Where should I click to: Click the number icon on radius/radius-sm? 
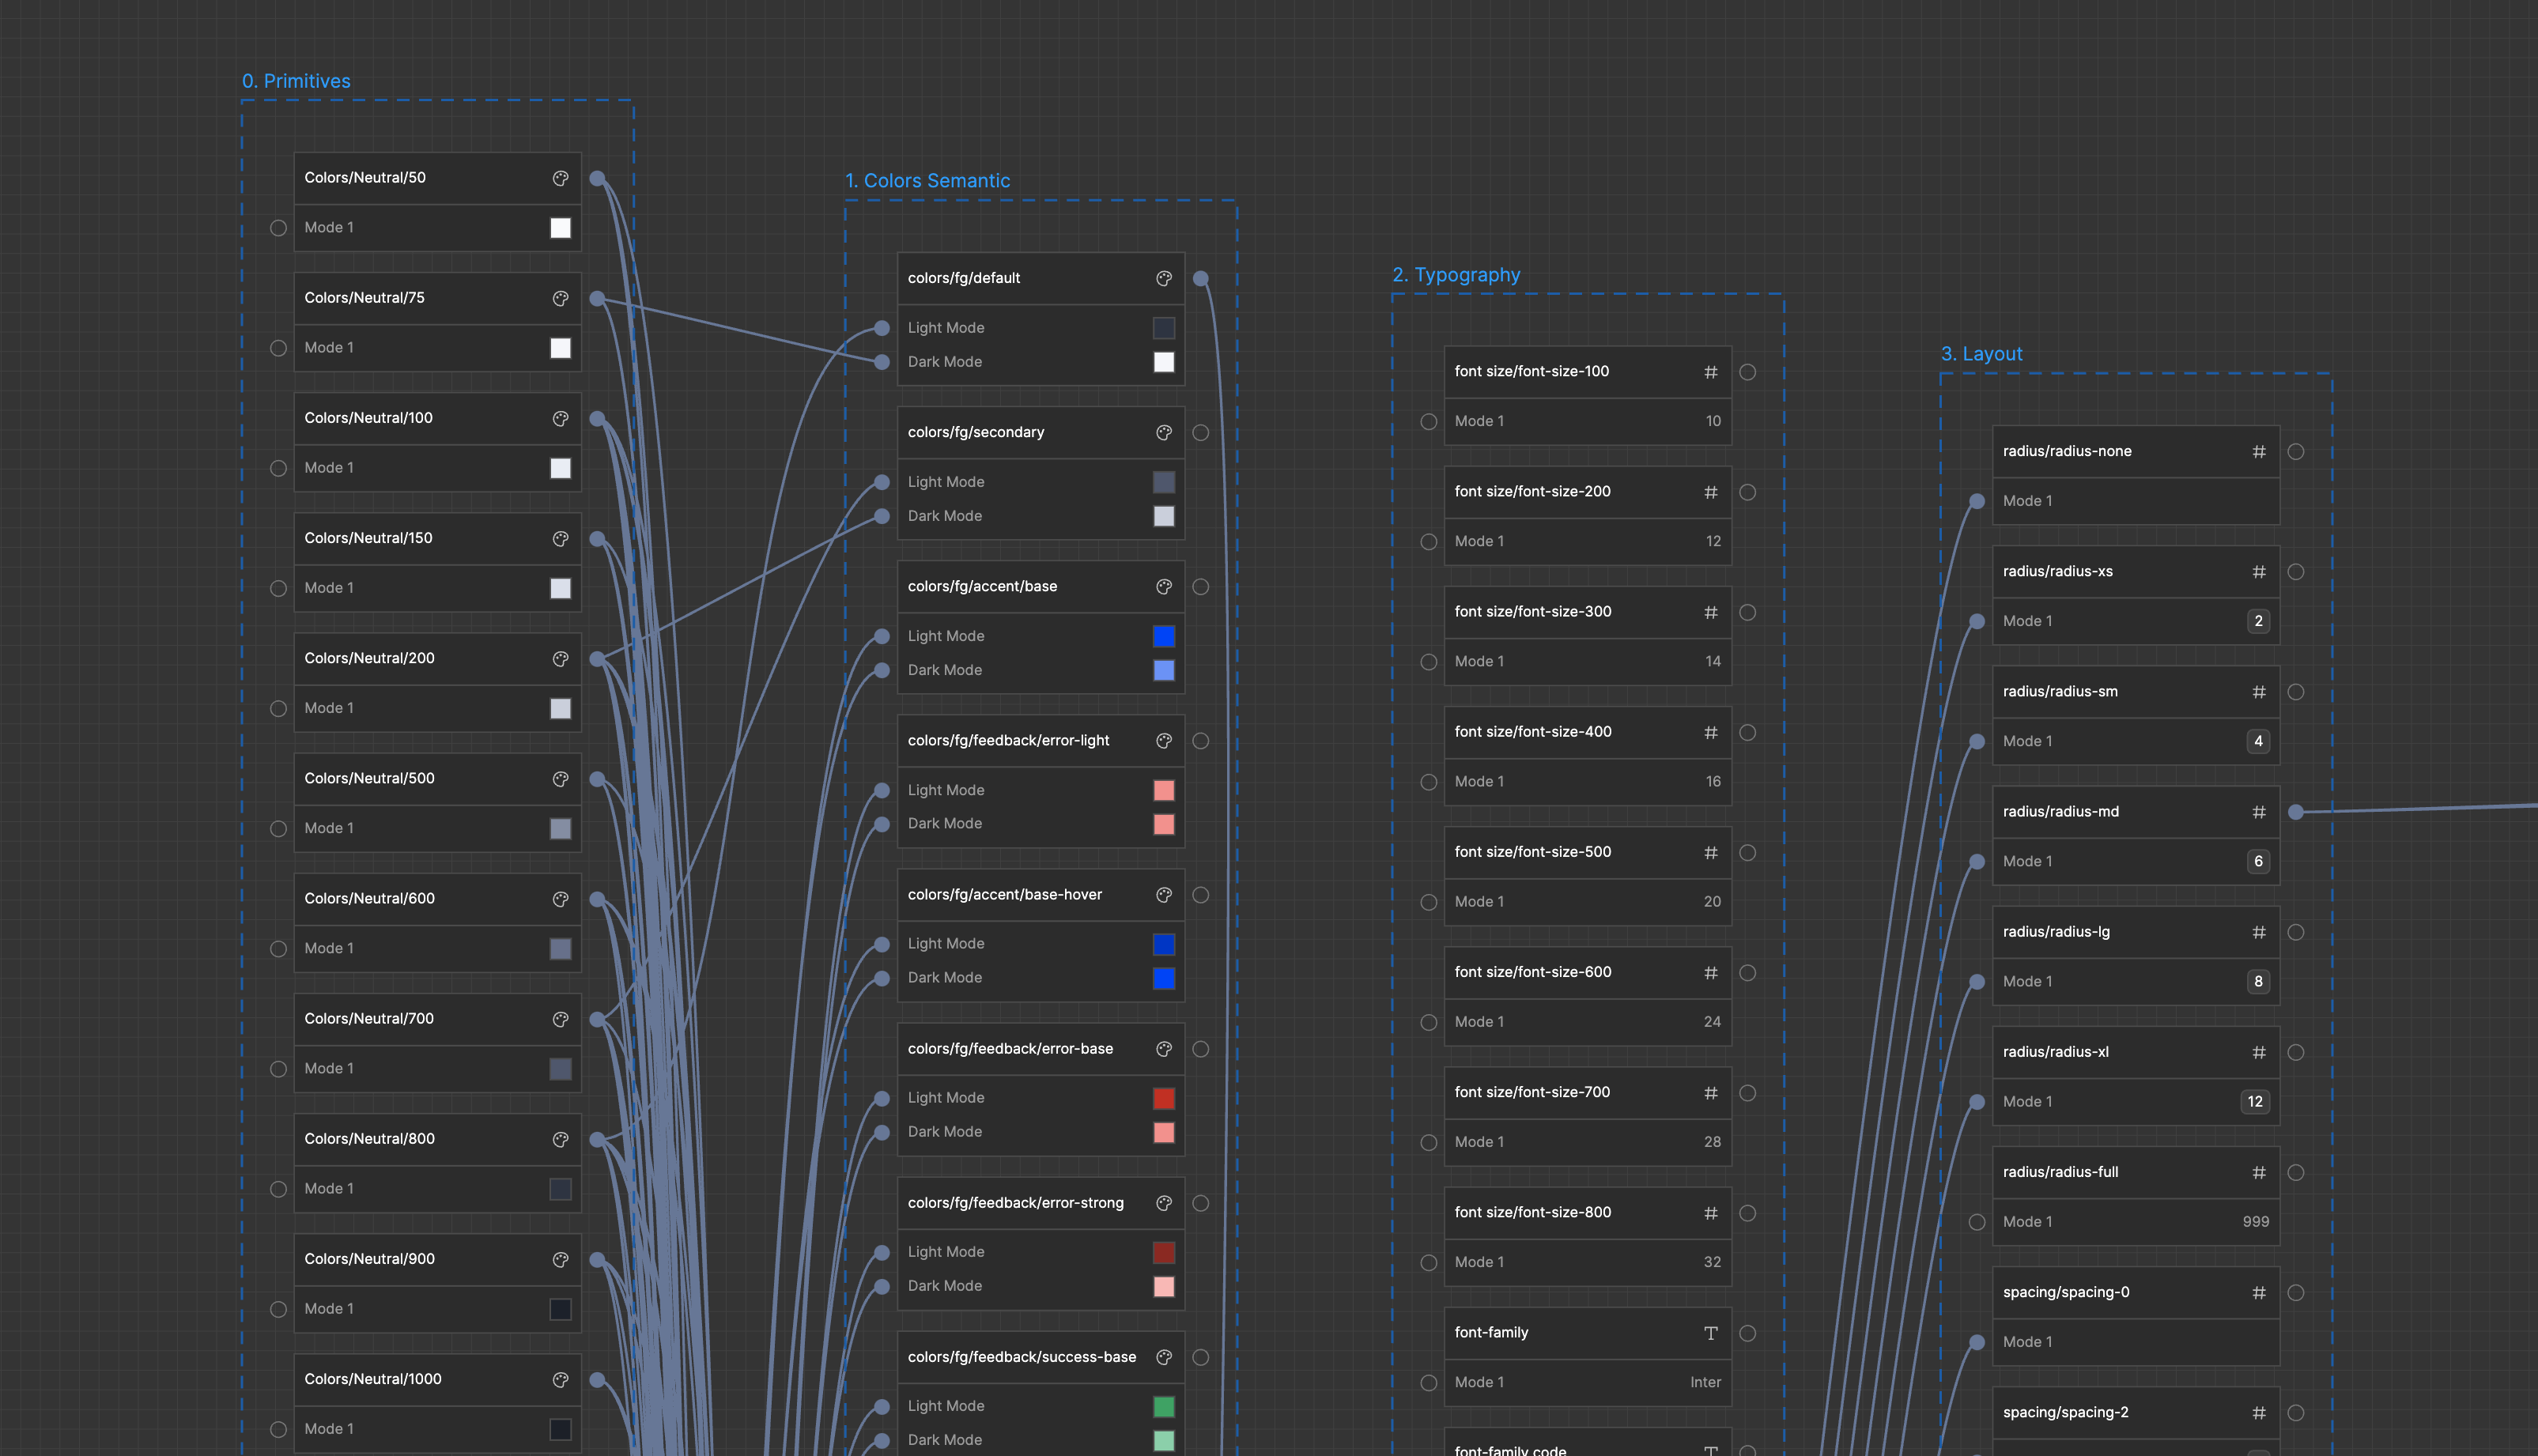[2259, 692]
